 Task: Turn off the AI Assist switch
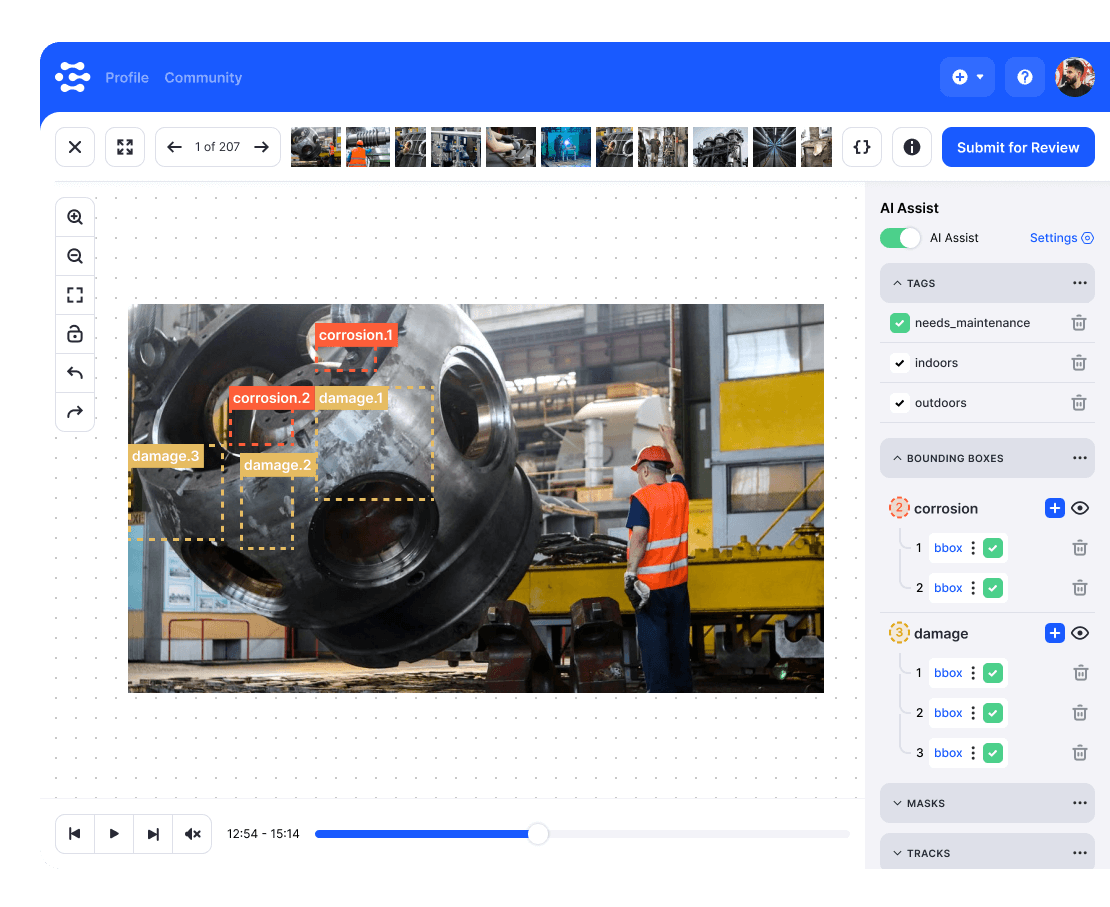coord(900,238)
